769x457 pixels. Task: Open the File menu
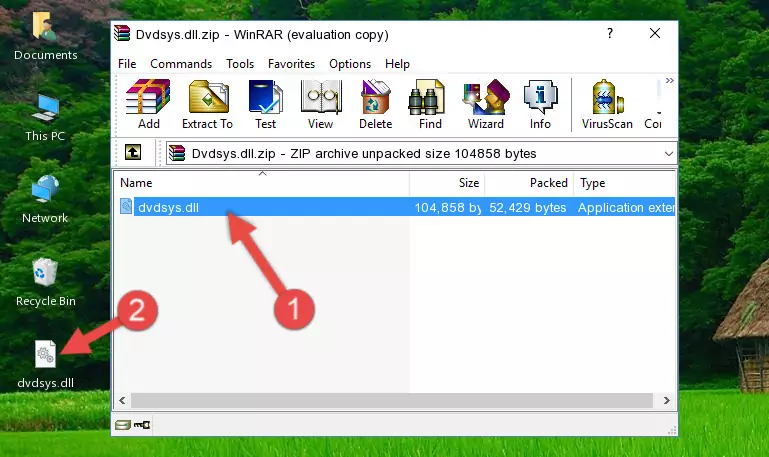127,64
